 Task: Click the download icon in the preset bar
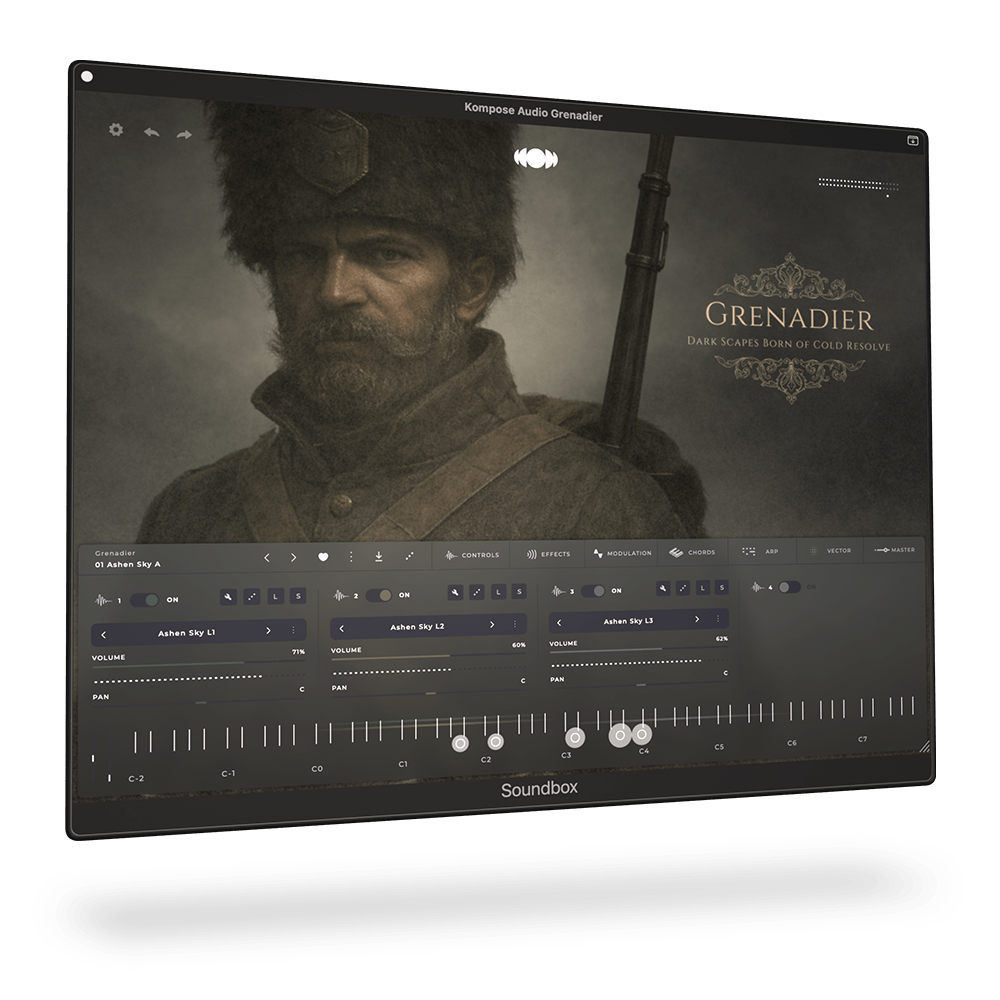click(379, 558)
